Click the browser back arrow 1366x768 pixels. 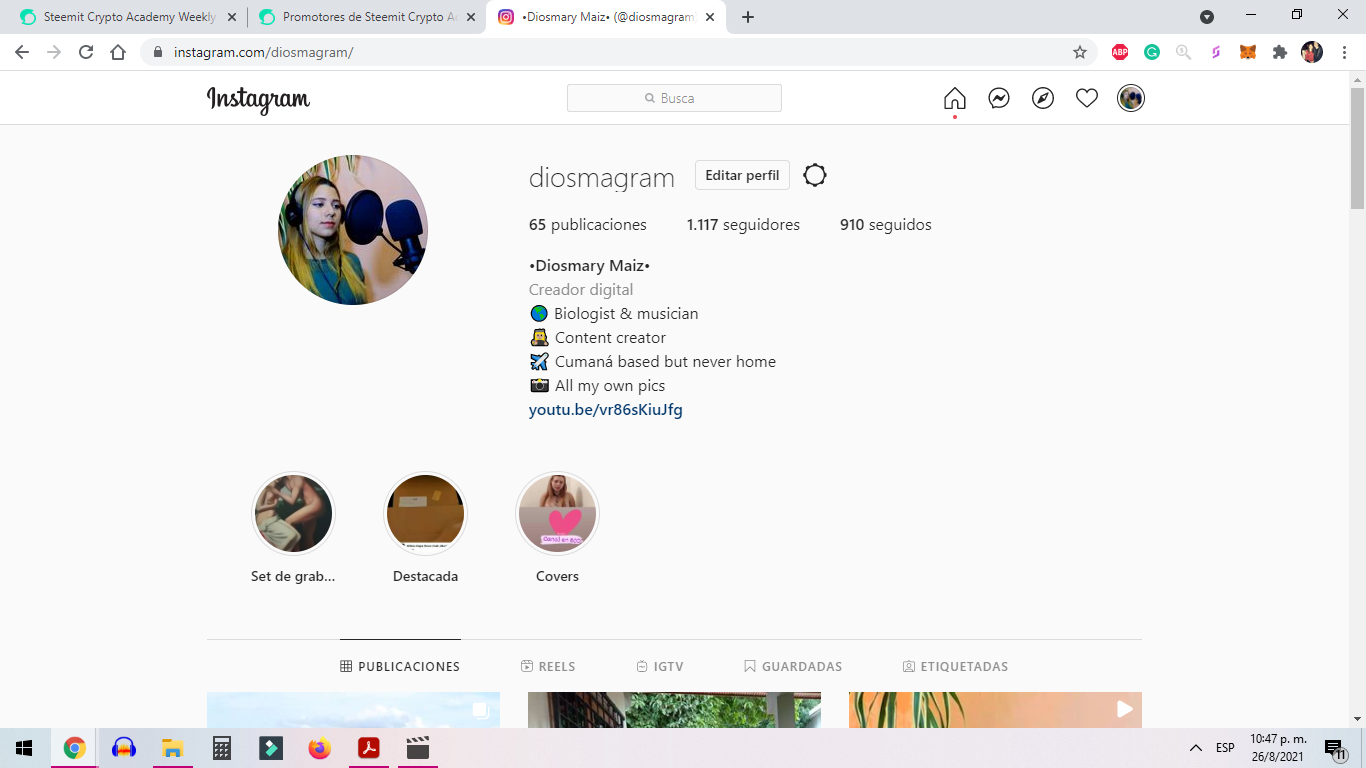[22, 52]
